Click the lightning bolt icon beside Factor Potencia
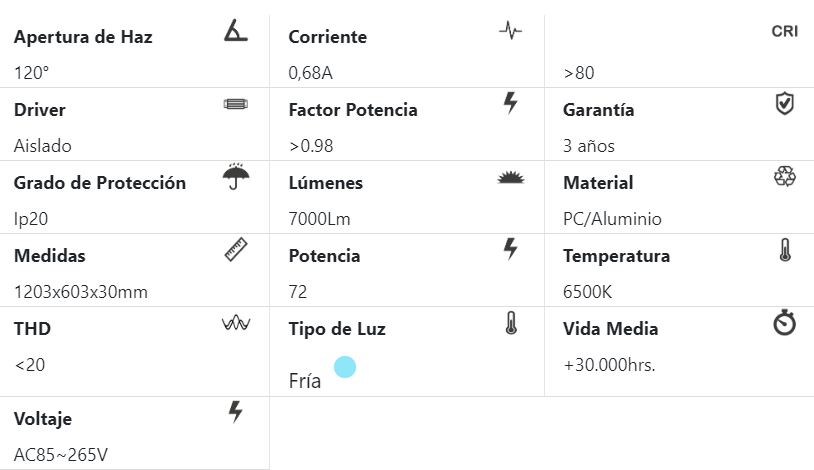This screenshot has width=814, height=470. [x=510, y=103]
